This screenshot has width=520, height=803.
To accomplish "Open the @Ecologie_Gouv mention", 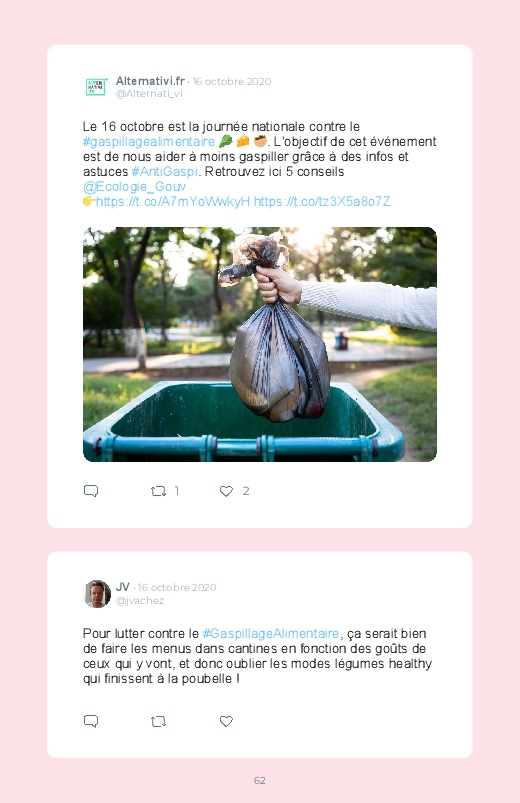I will (134, 186).
